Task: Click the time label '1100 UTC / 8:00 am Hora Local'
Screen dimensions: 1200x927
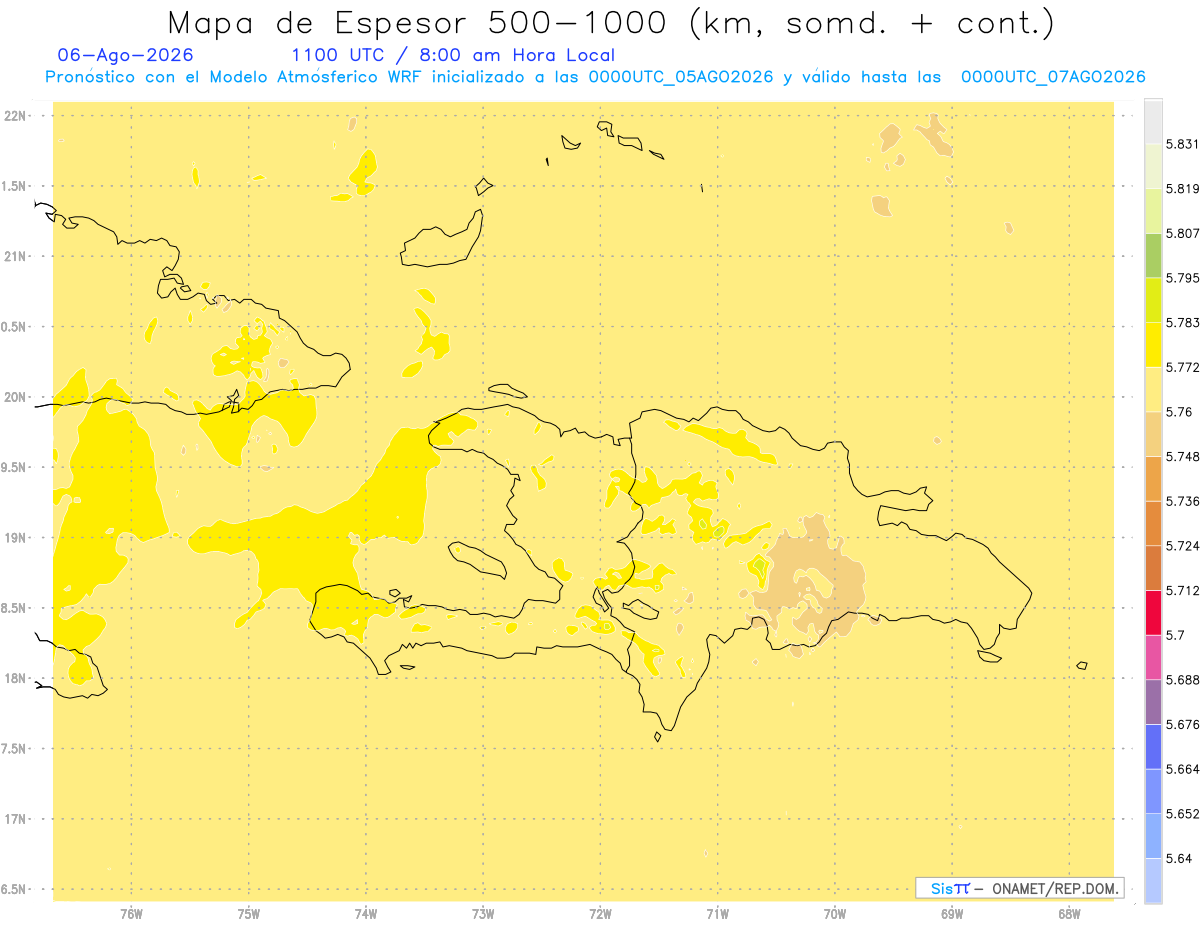Action: point(453,55)
